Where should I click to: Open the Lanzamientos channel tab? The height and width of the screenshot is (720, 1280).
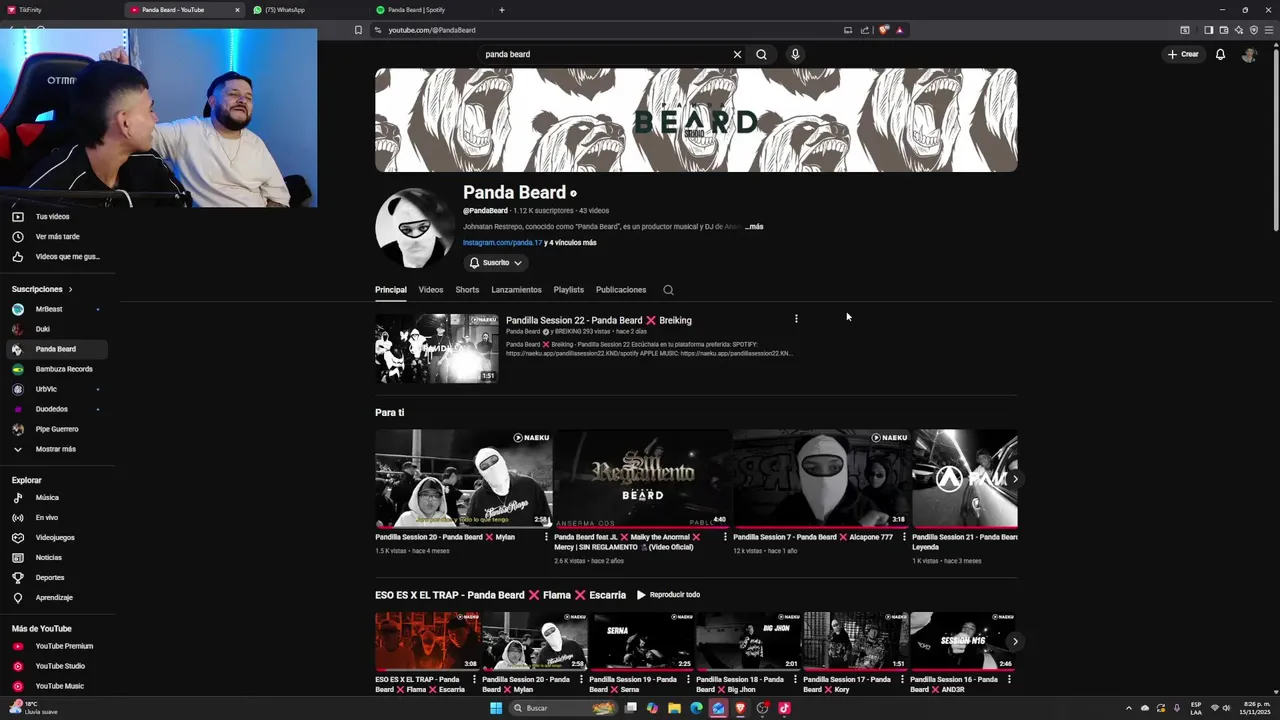point(516,290)
